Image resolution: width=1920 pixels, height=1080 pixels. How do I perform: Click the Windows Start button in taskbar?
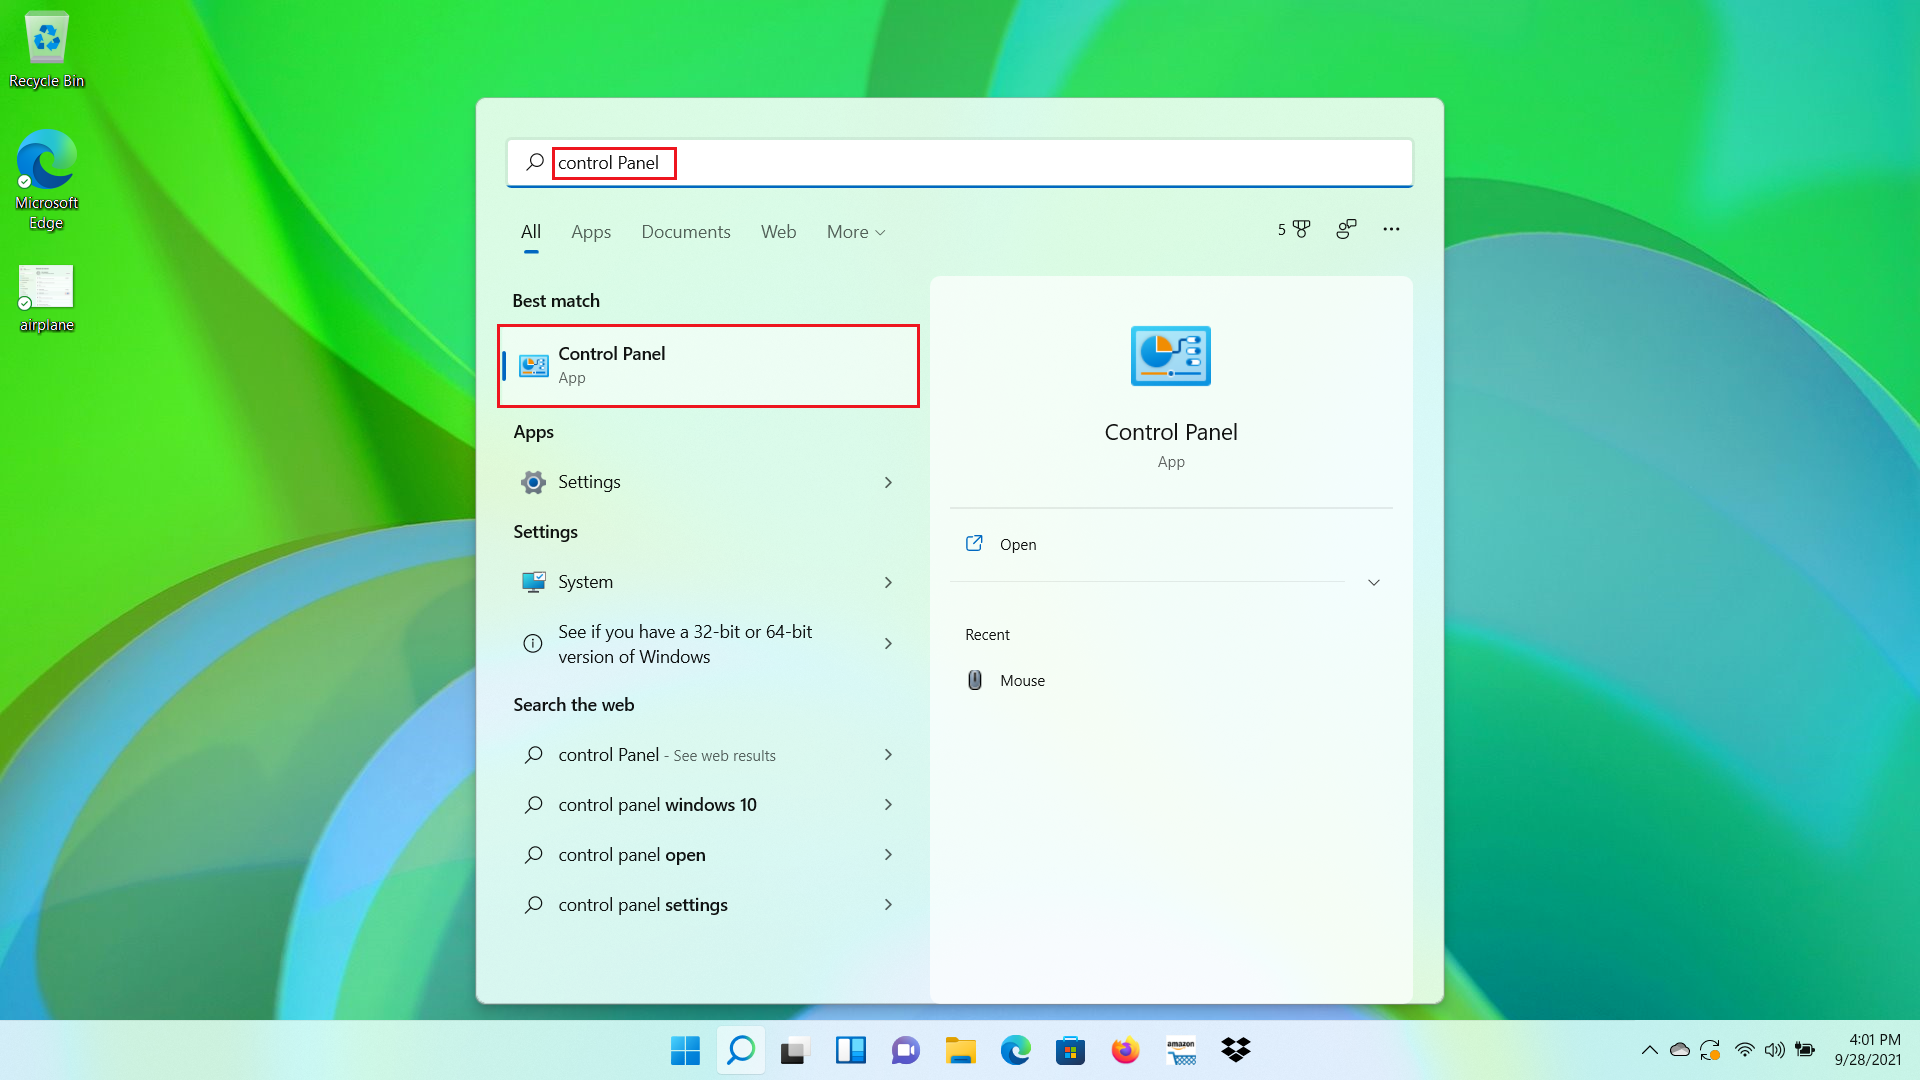pyautogui.click(x=685, y=1050)
